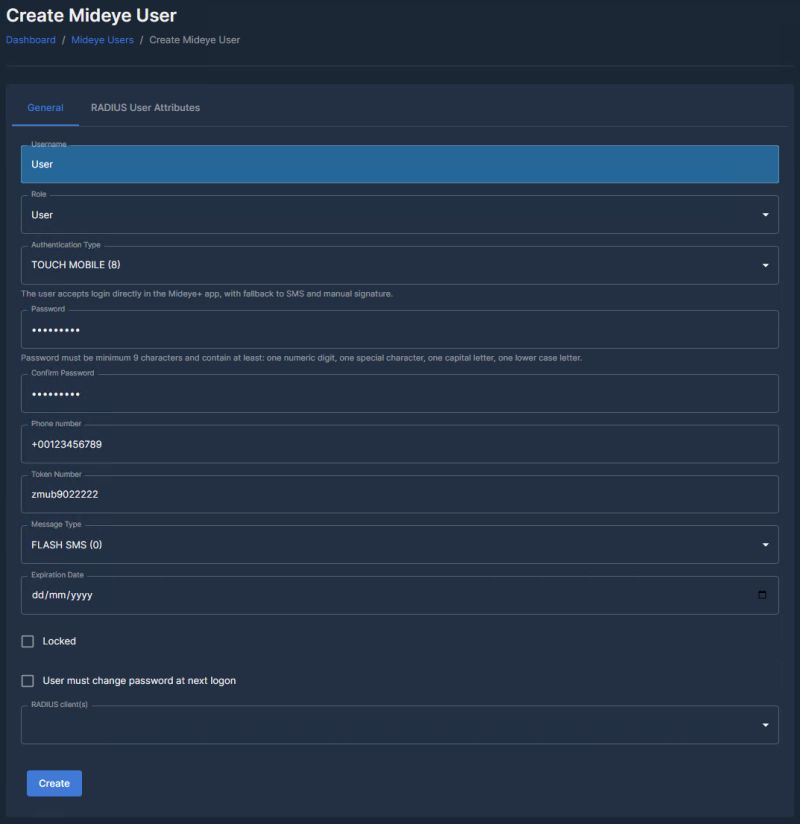Navigate to Mideye Users via breadcrumb
The image size is (800, 824).
point(102,40)
